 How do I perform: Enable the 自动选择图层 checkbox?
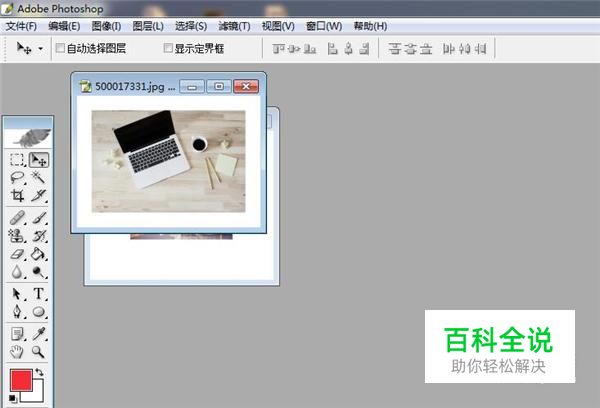60,48
